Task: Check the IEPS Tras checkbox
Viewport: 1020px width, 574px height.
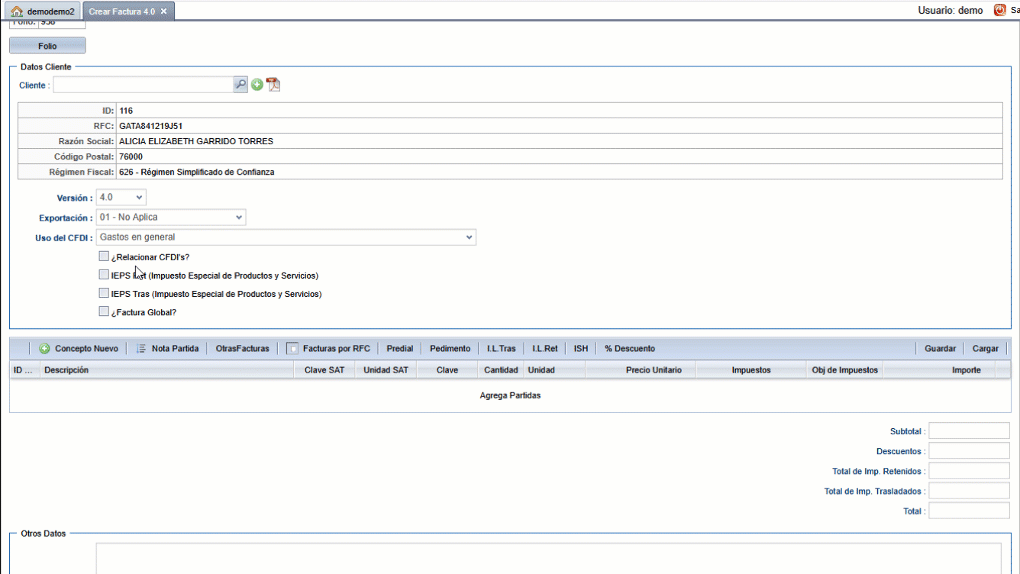Action: (104, 294)
